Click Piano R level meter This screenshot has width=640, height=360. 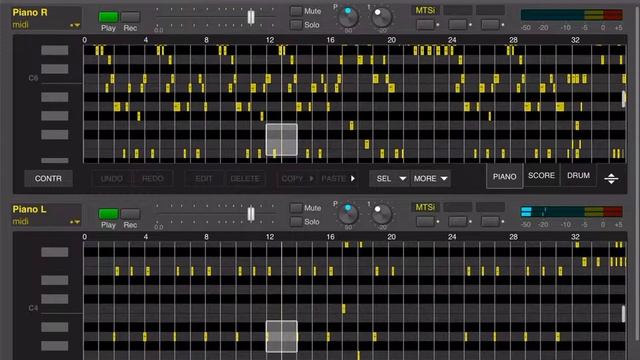(x=572, y=15)
